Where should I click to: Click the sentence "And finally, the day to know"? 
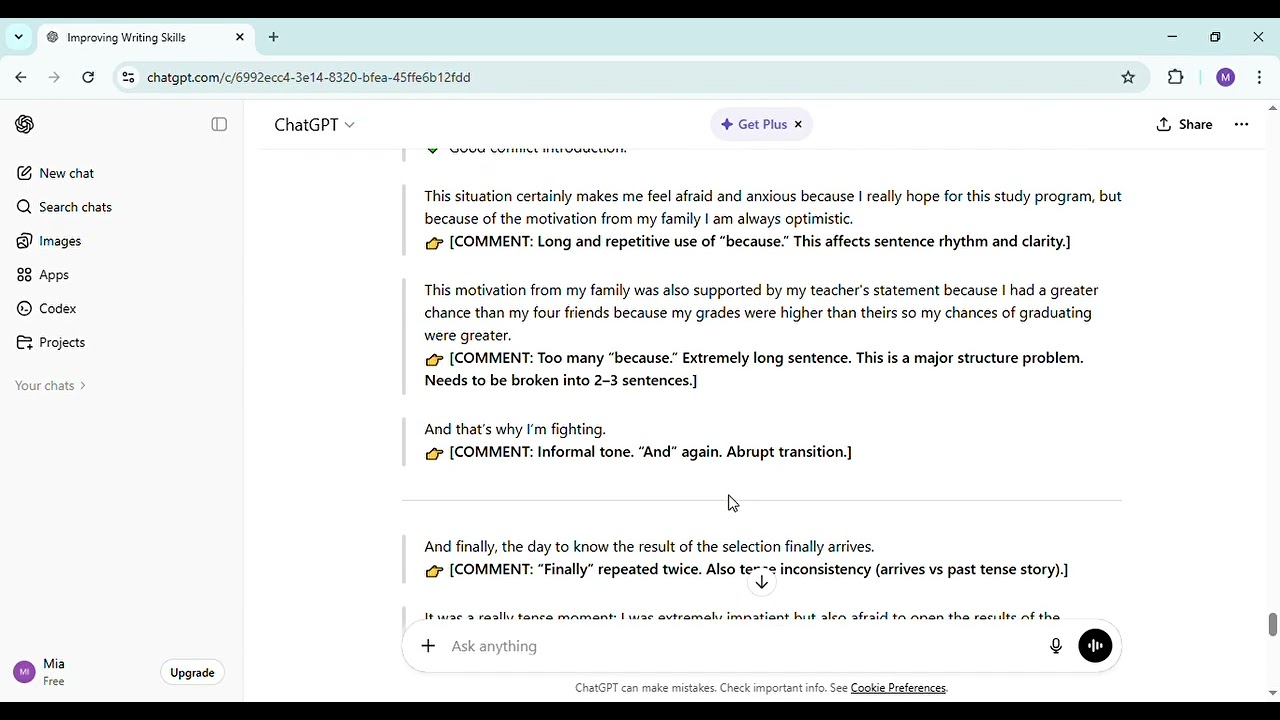coord(649,546)
